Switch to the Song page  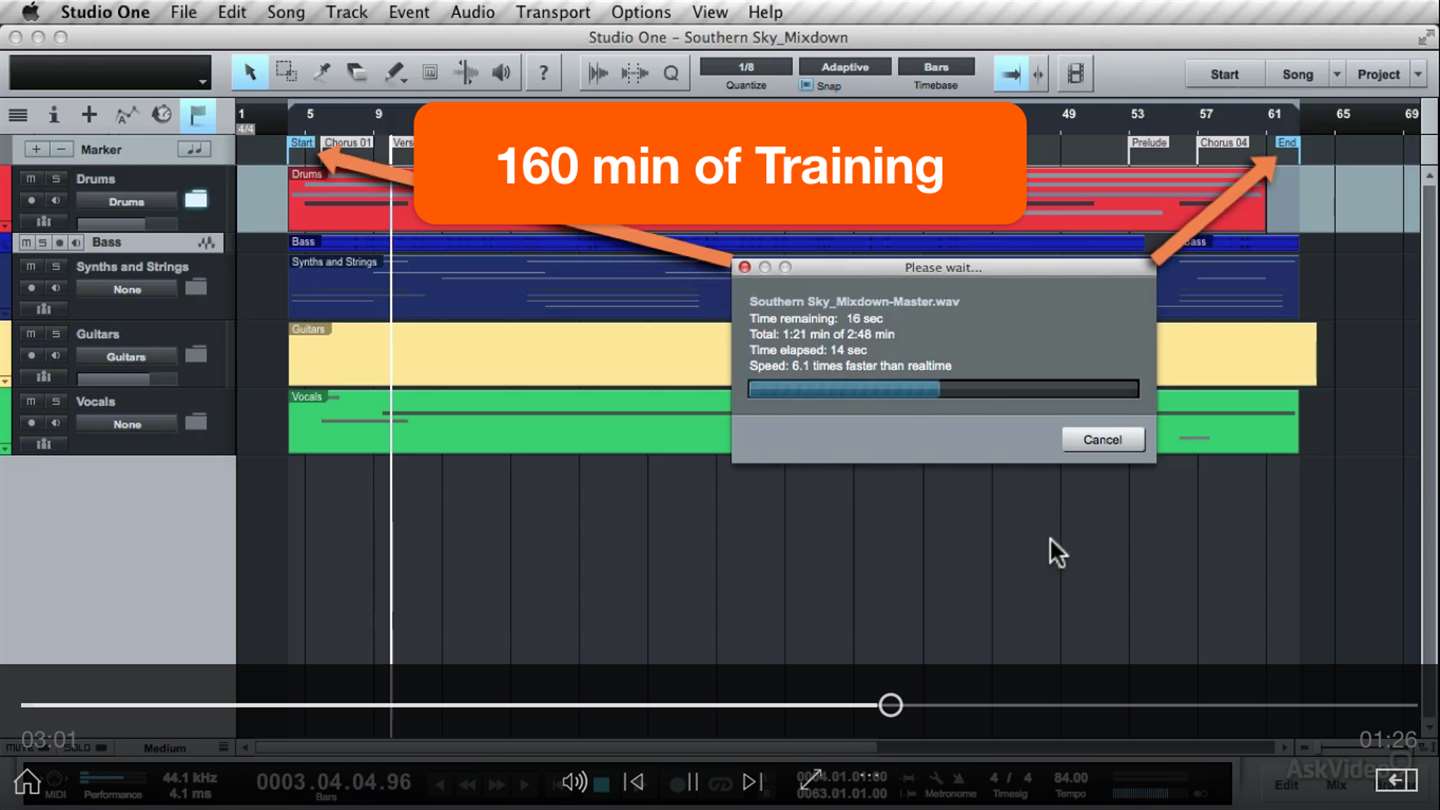click(x=1298, y=74)
